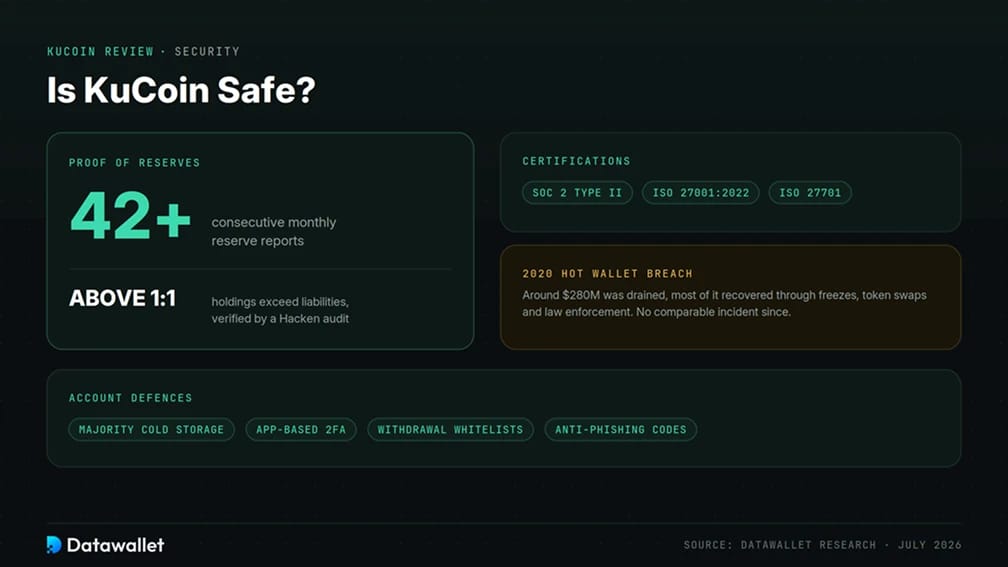Screen dimensions: 1008x567
Task: Click the 'JULY 2026' footer date
Action: (x=930, y=545)
